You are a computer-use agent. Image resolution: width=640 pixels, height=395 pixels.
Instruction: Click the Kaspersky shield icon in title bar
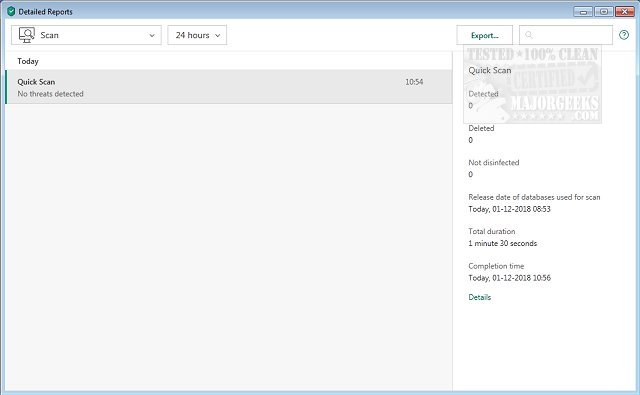click(11, 11)
